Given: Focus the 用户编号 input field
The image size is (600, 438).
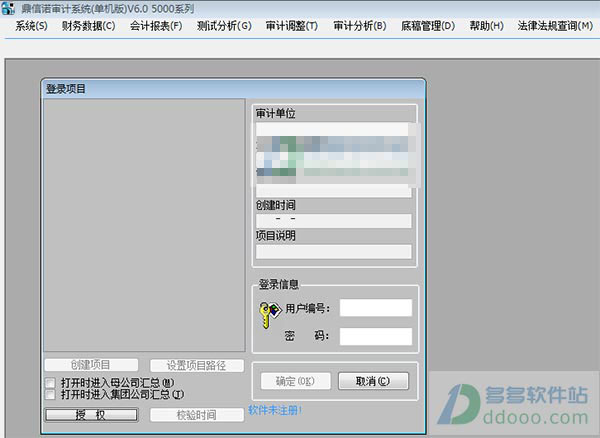Looking at the screenshot, I should tap(376, 308).
